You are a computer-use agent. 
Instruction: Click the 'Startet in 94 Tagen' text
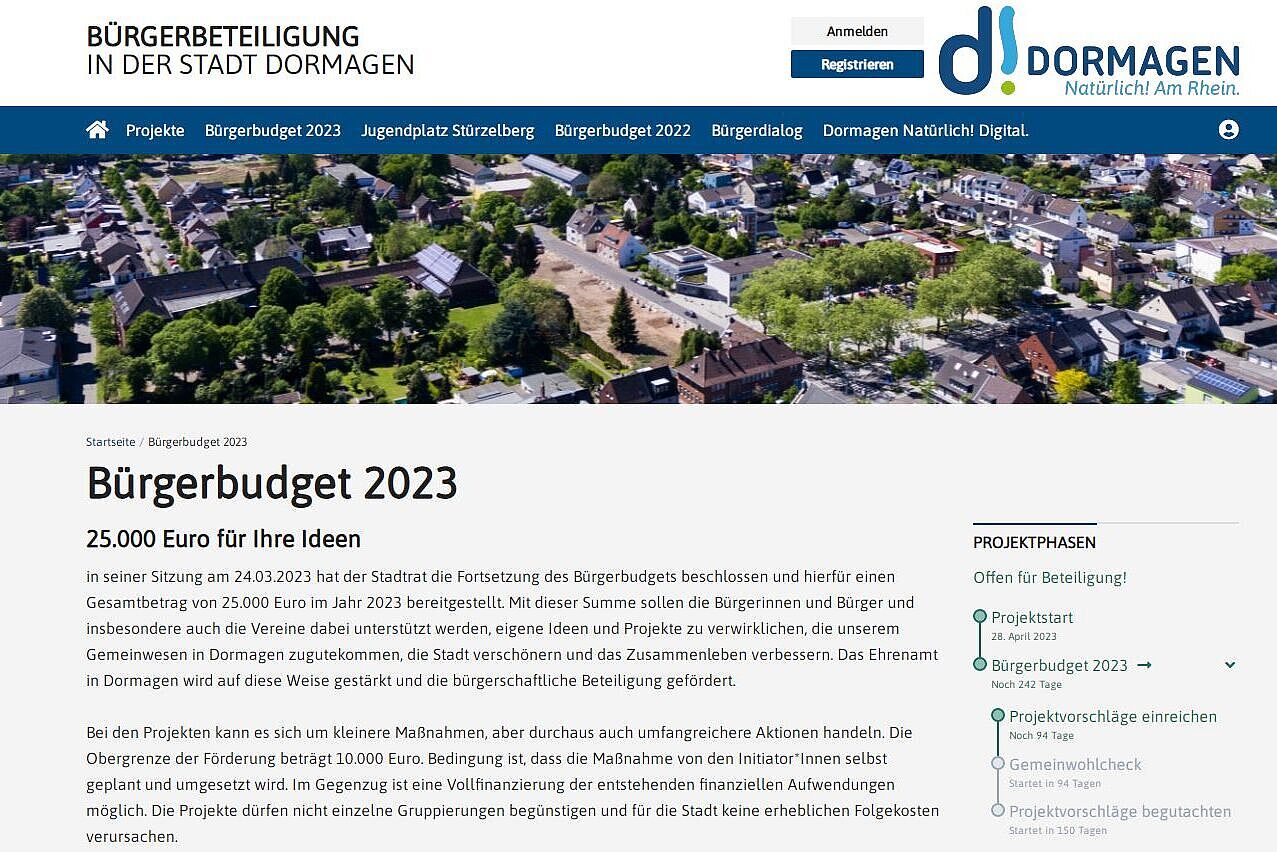(x=1055, y=784)
